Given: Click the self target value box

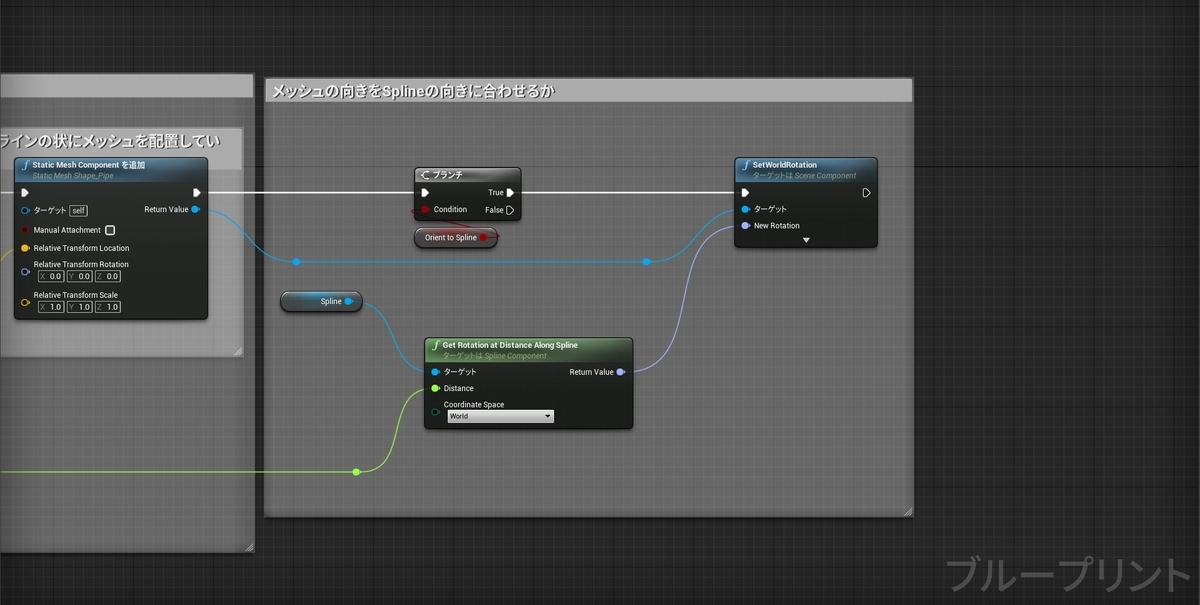Looking at the screenshot, I should pyautogui.click(x=78, y=210).
